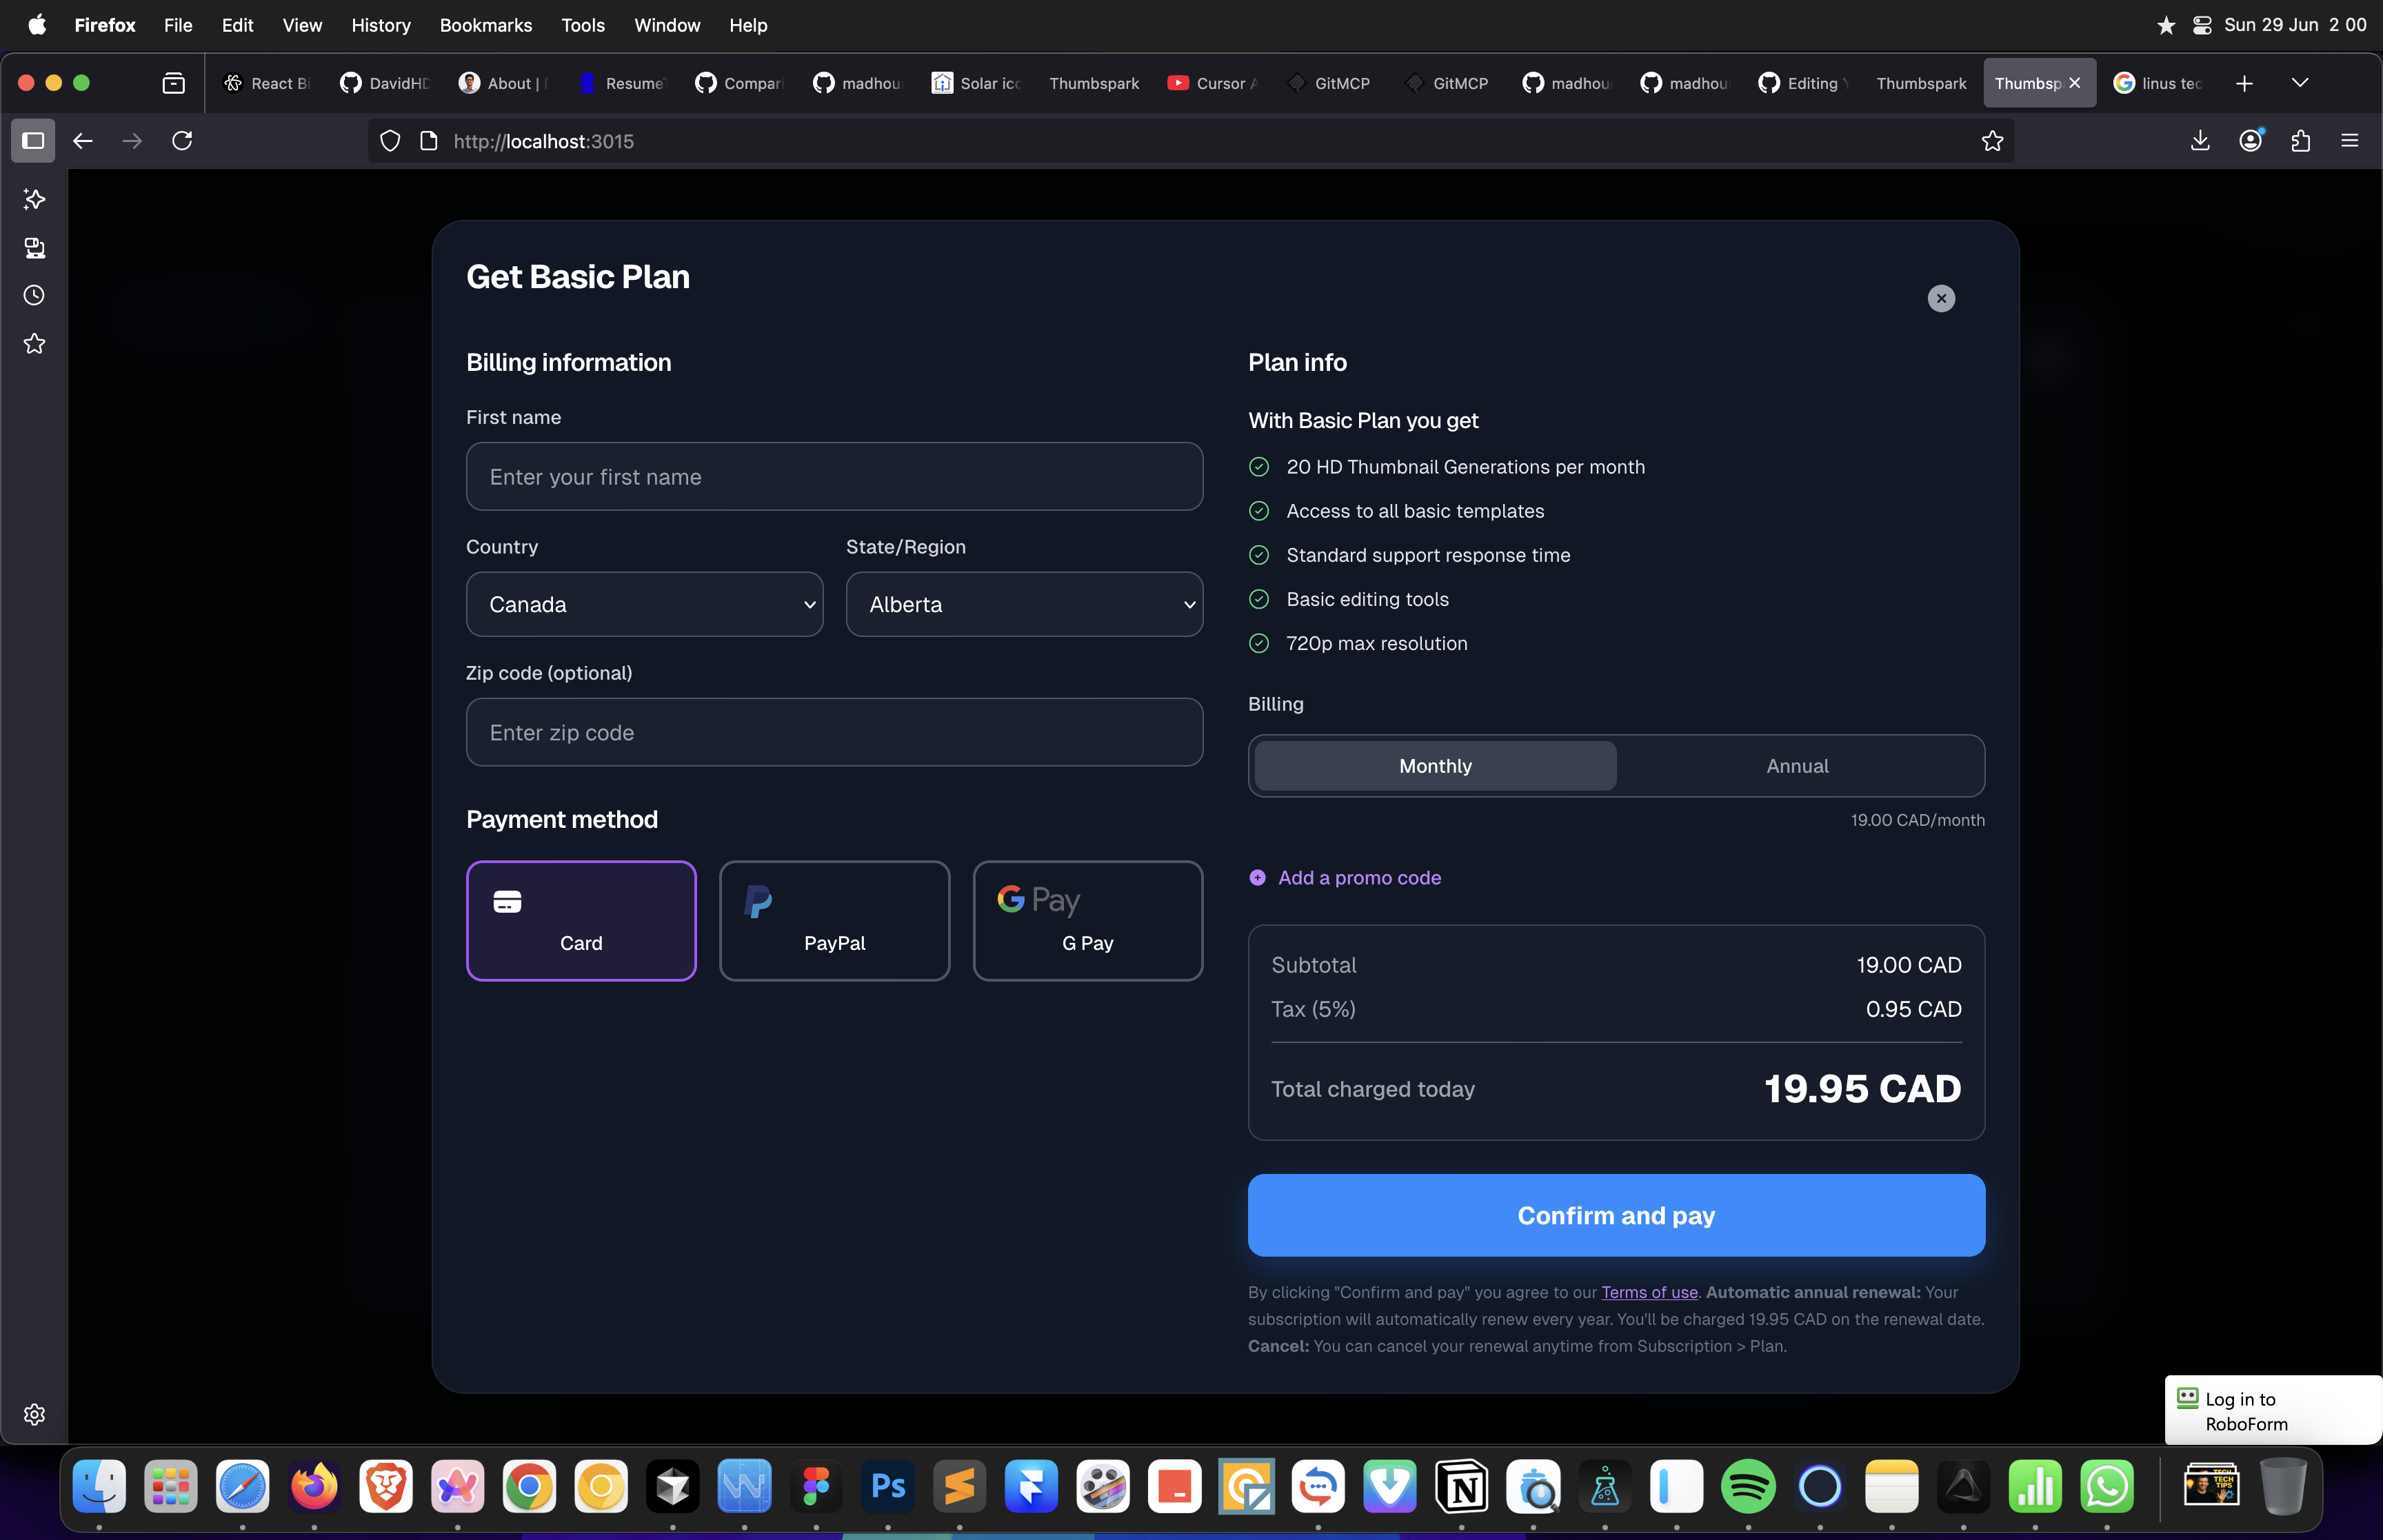Open sidebar settings gear icon
Screen dimensions: 2383x1540
34,1414
